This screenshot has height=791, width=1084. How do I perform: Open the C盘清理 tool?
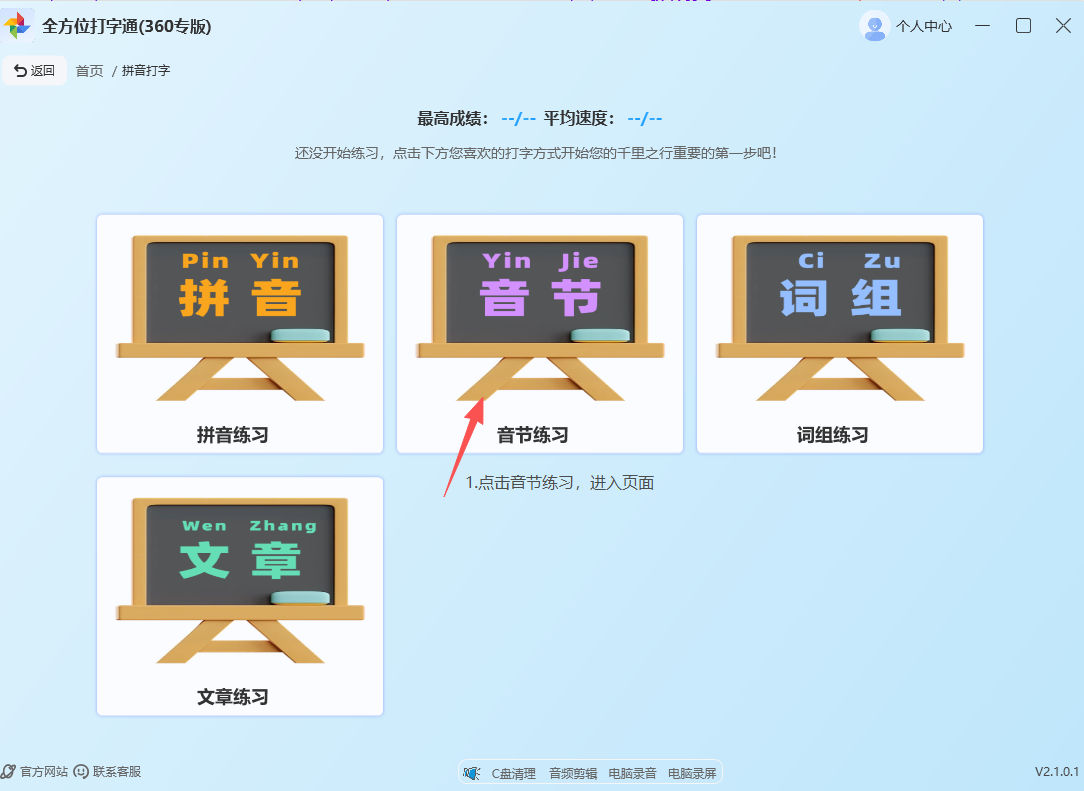point(512,772)
